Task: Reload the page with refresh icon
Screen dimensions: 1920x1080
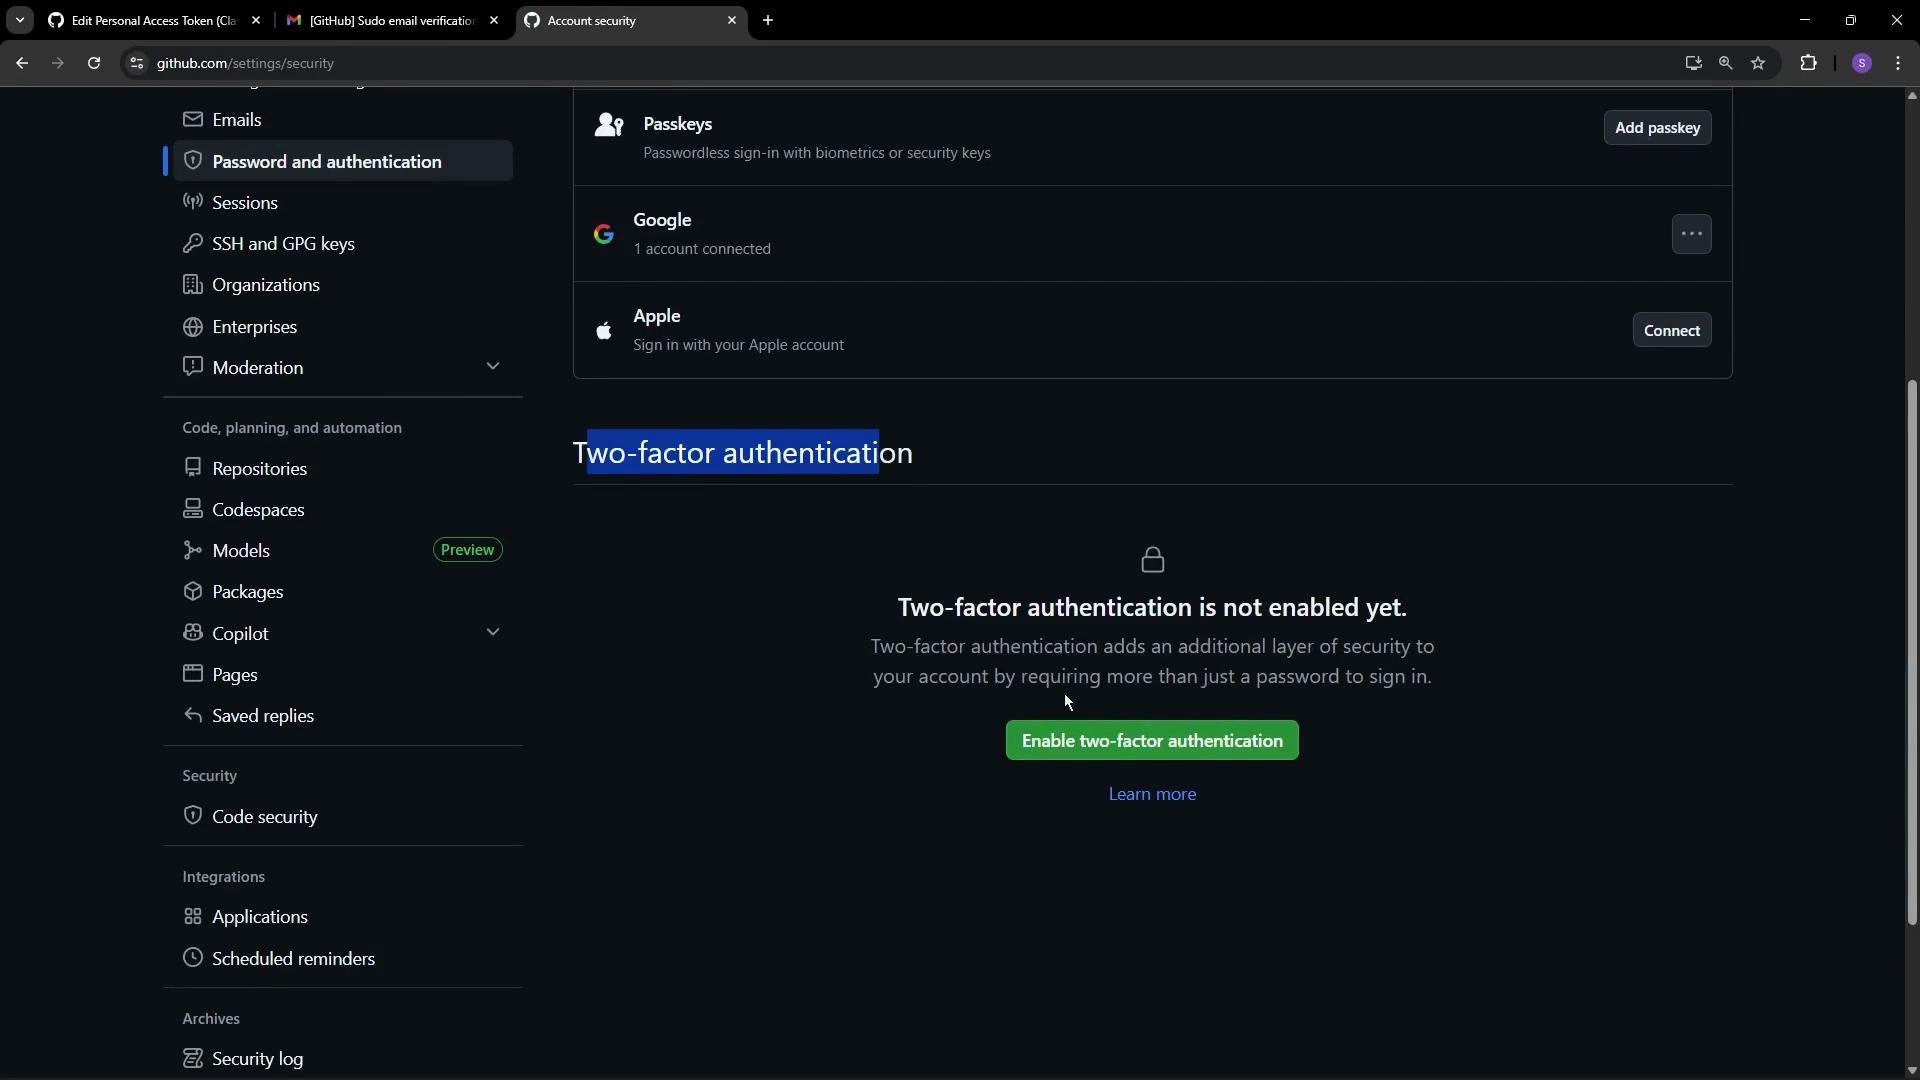Action: [94, 63]
